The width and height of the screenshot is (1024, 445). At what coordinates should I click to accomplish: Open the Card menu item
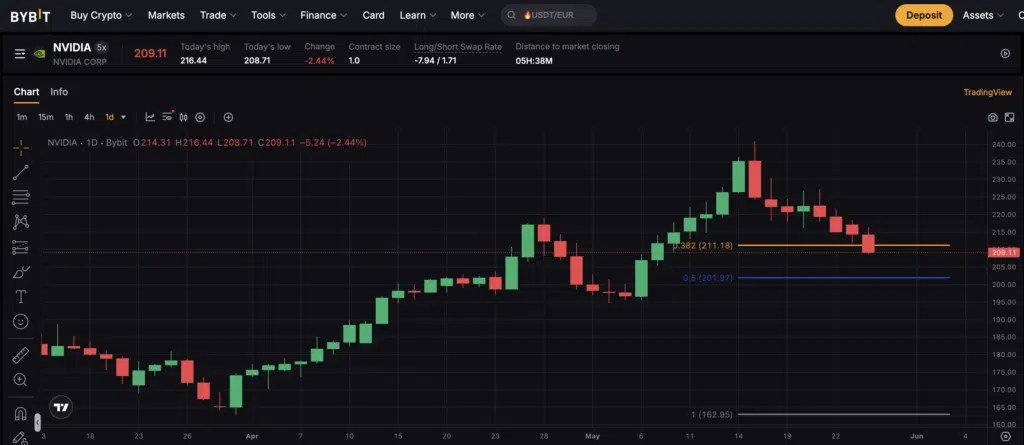coord(374,15)
